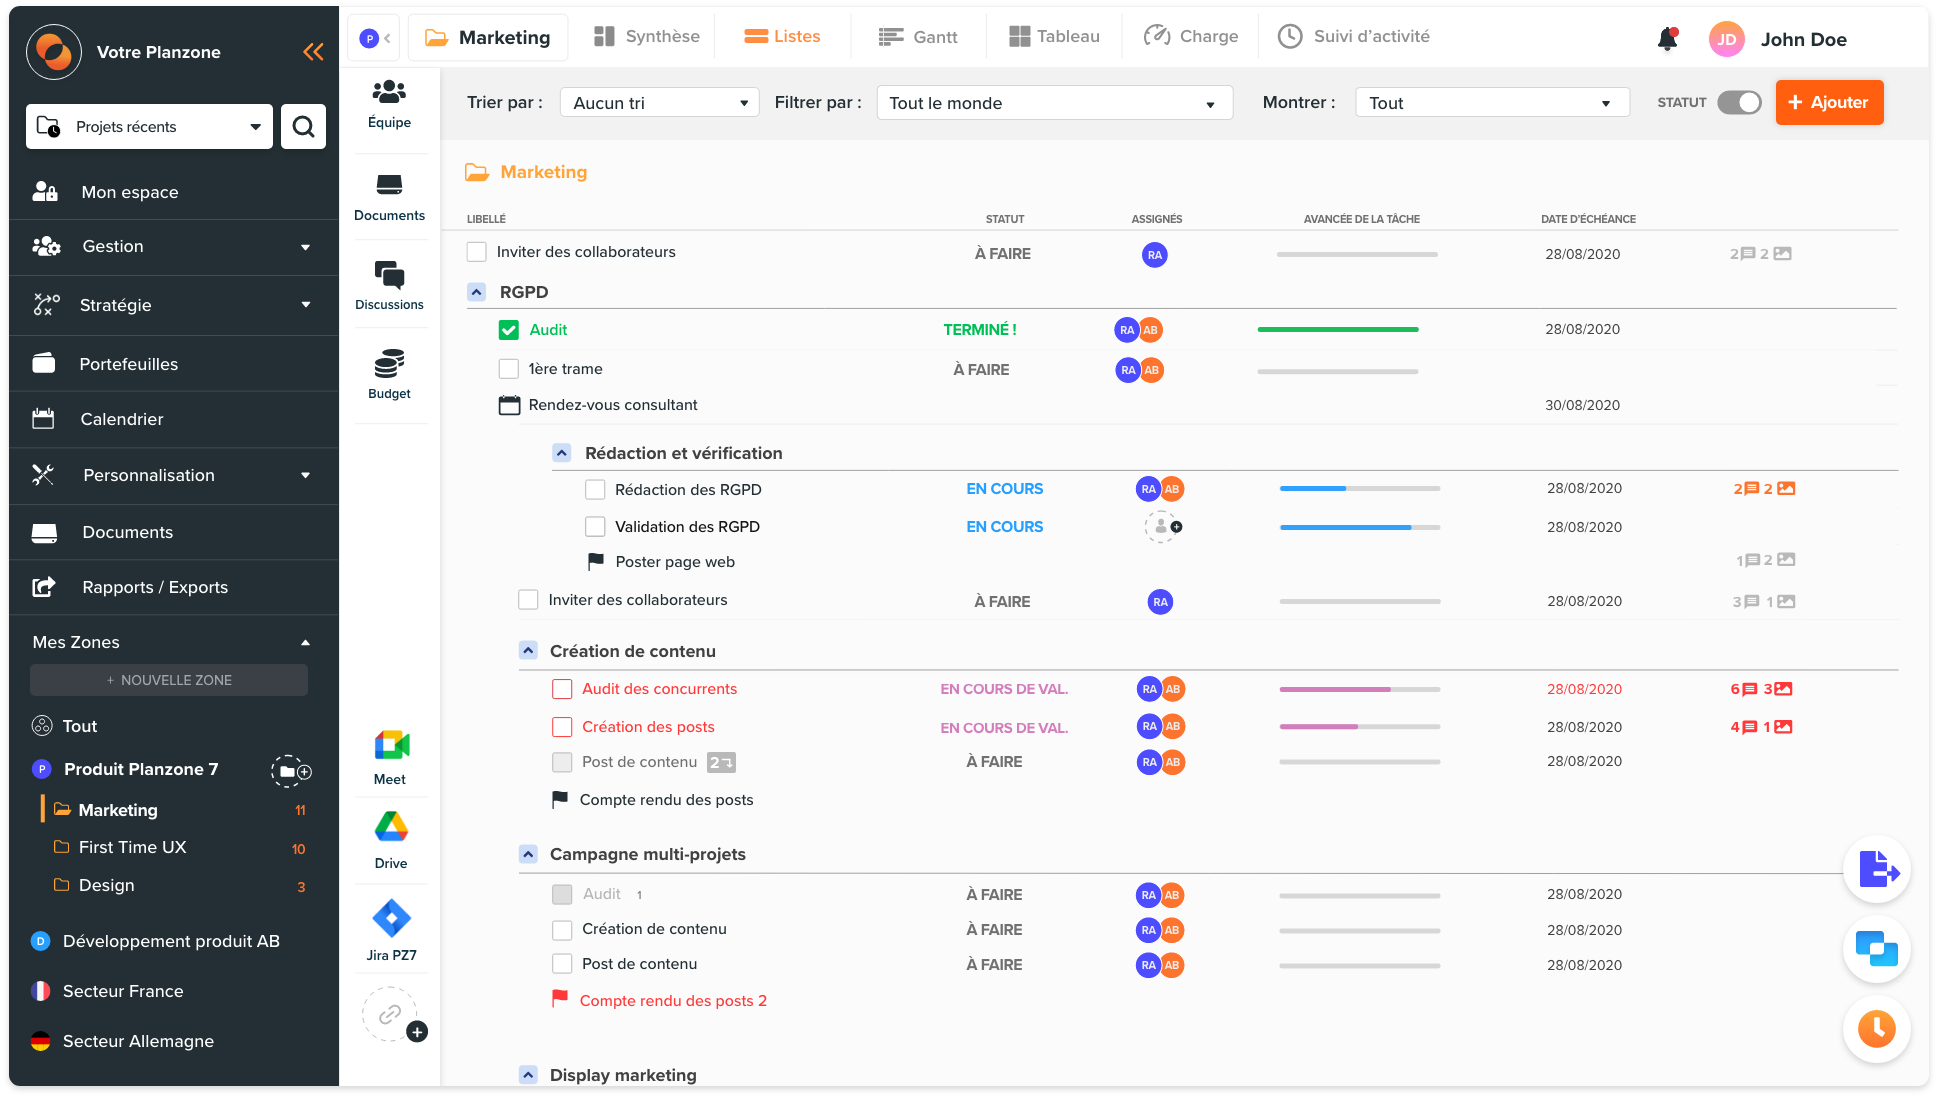Check the Audit task checkbox
1938x1098 pixels.
[x=508, y=330]
